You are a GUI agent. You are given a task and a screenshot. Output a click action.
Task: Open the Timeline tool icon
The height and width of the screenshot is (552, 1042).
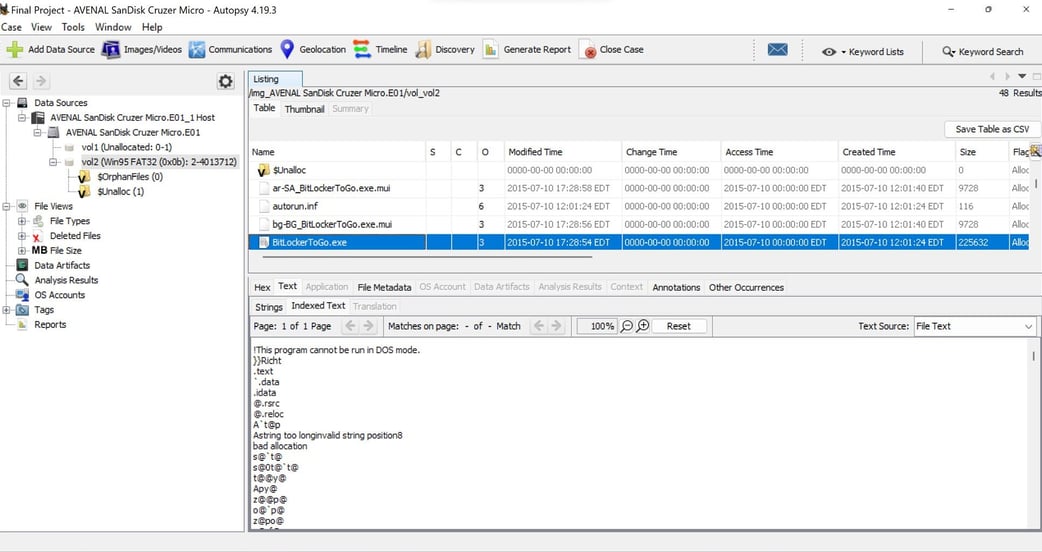(362, 49)
